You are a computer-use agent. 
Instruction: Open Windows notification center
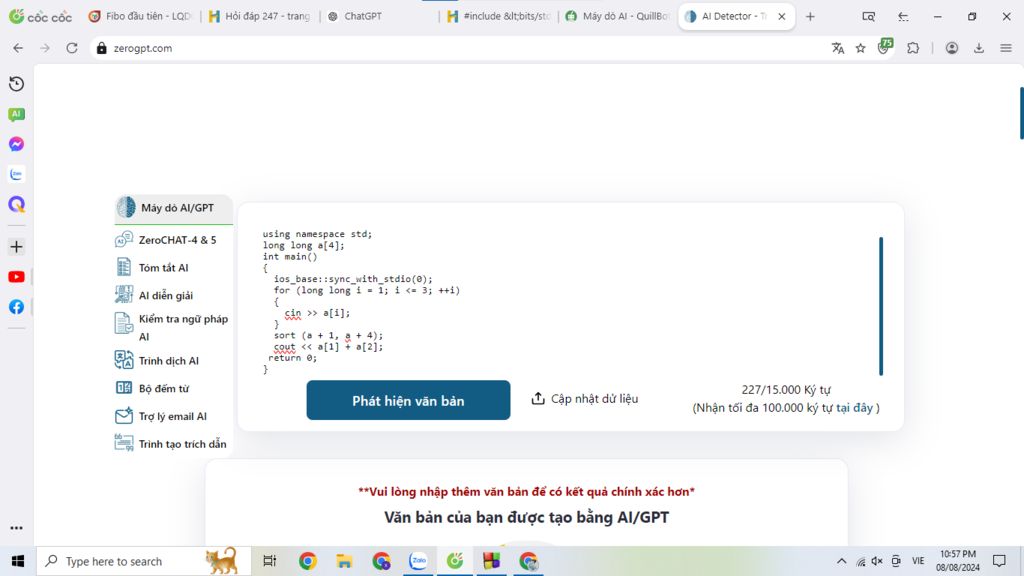coord(999,561)
